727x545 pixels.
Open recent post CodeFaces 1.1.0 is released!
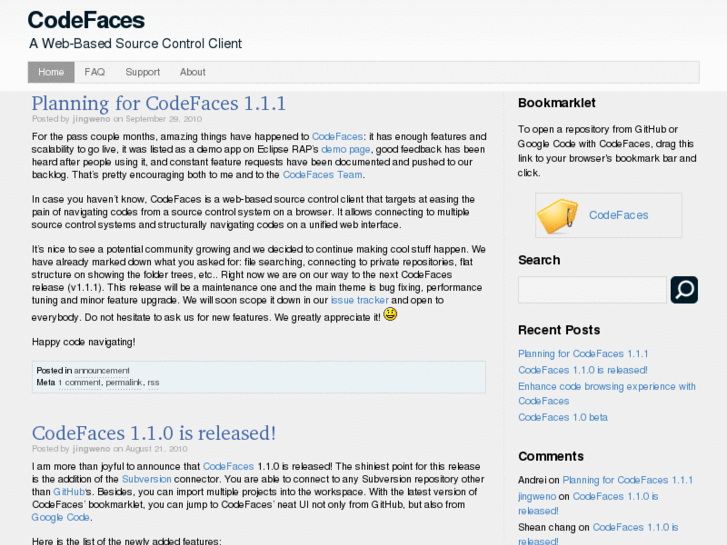(582, 370)
